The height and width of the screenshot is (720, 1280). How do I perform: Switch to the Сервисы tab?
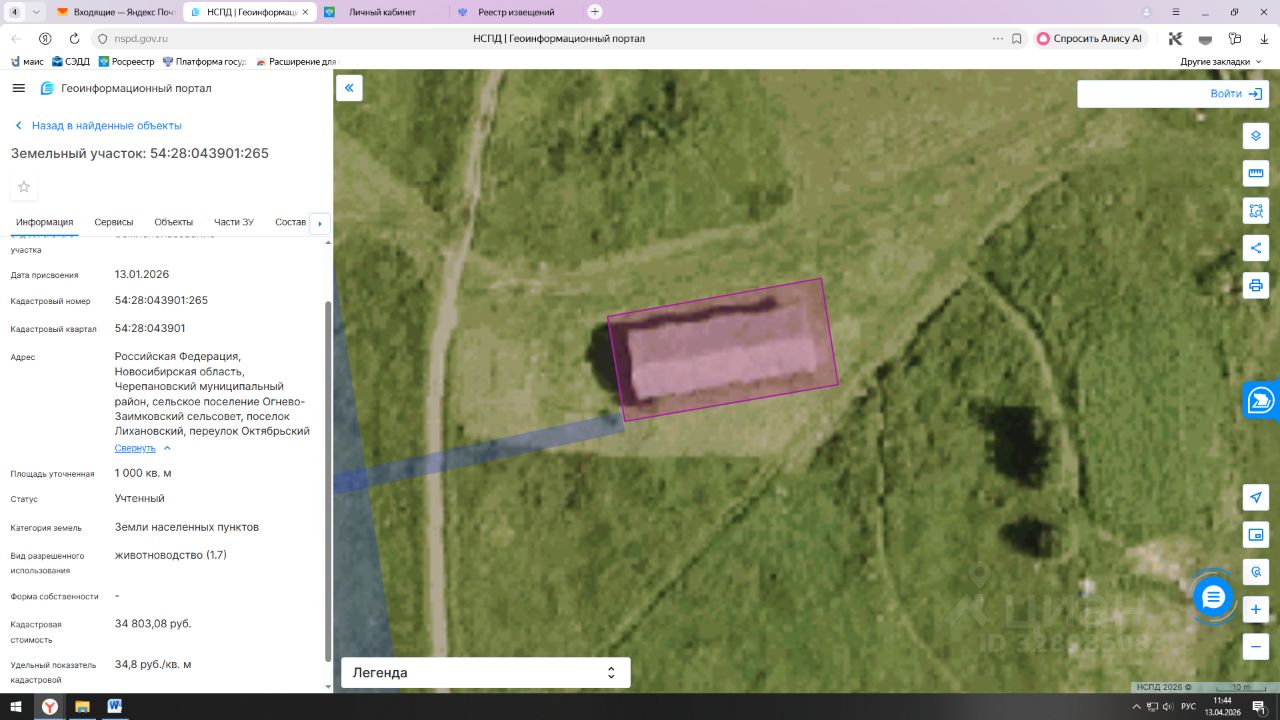[114, 222]
